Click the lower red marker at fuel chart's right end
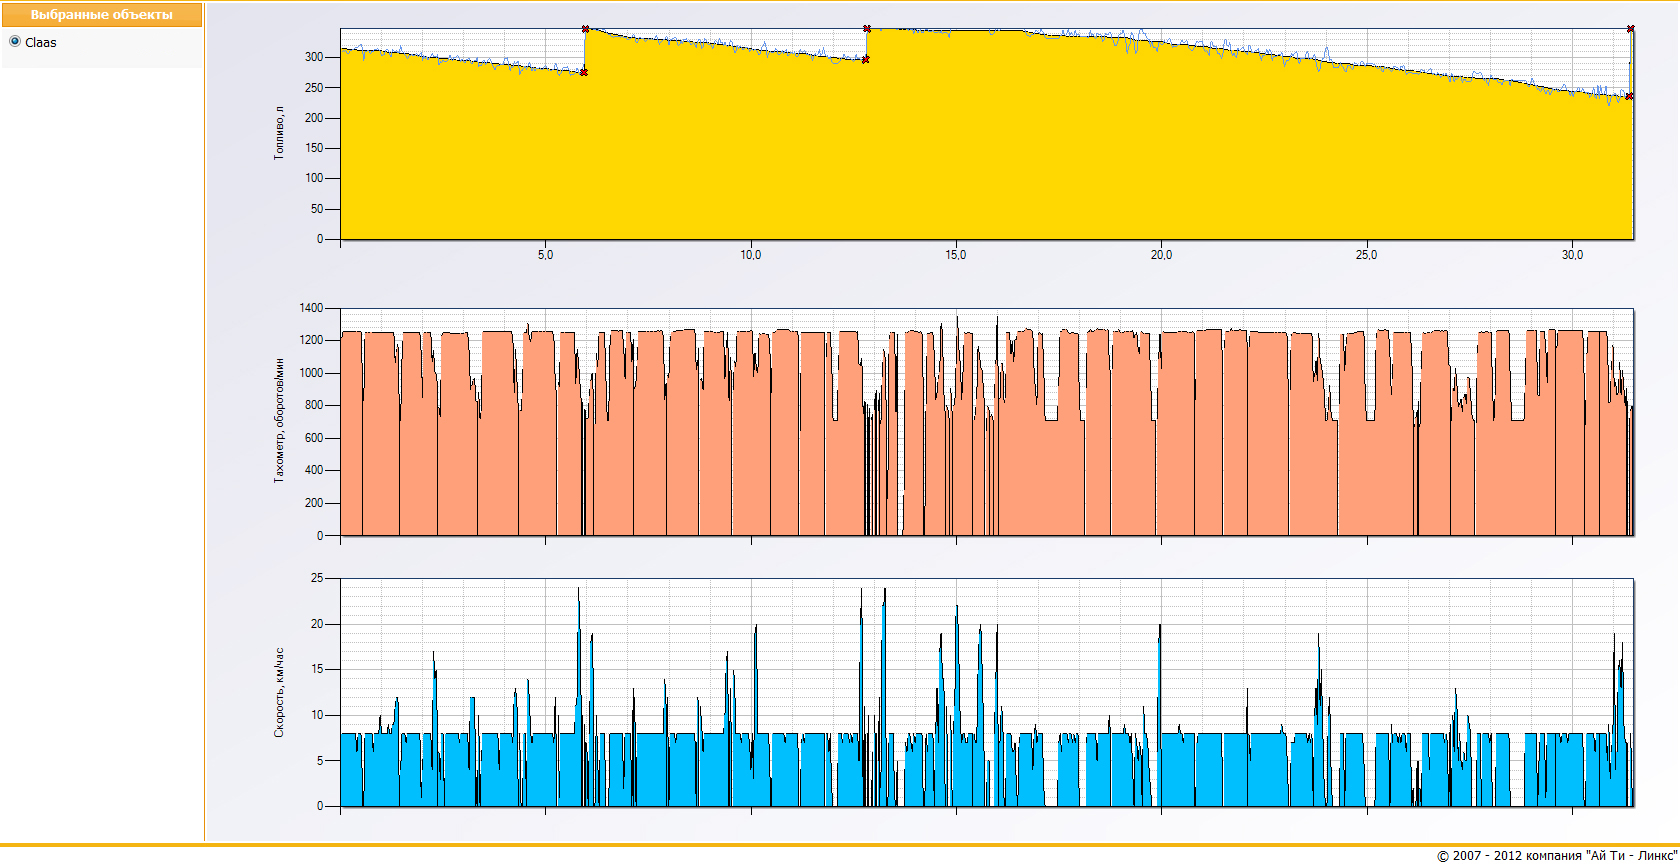Viewport: 1680px width, 867px height. (1629, 96)
